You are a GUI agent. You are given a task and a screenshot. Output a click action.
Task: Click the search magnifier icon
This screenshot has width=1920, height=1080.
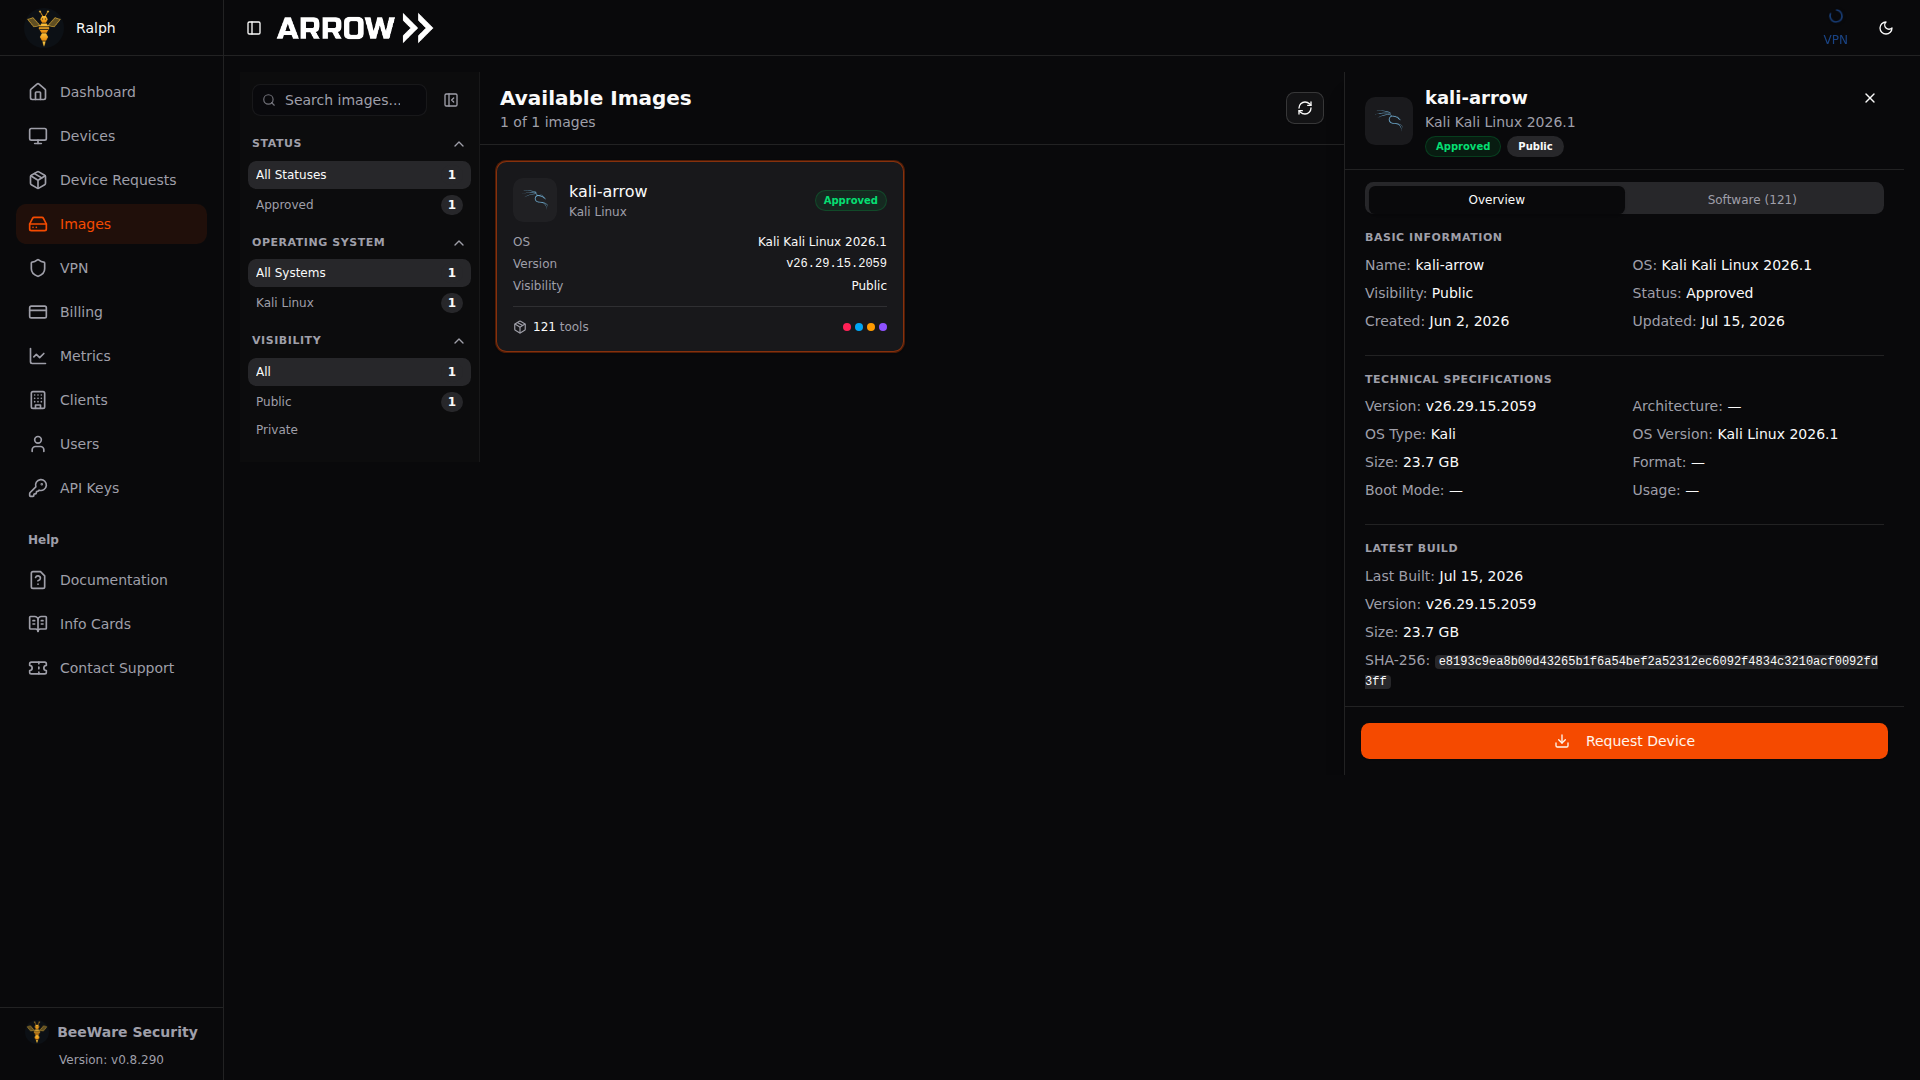[x=269, y=100]
